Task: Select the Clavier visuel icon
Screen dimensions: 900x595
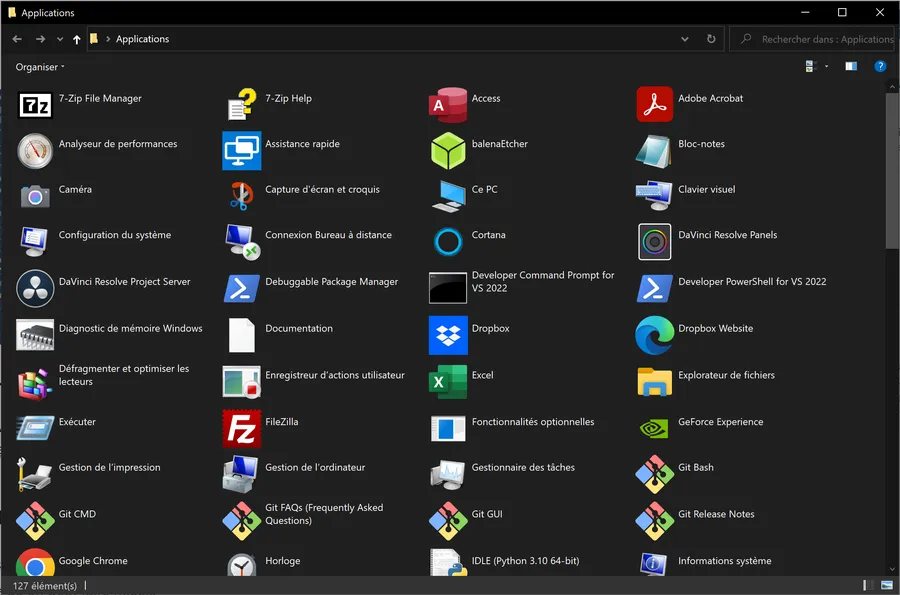Action: [654, 196]
